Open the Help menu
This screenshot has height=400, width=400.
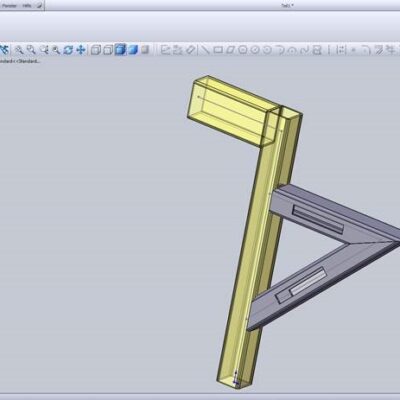(x=27, y=5)
